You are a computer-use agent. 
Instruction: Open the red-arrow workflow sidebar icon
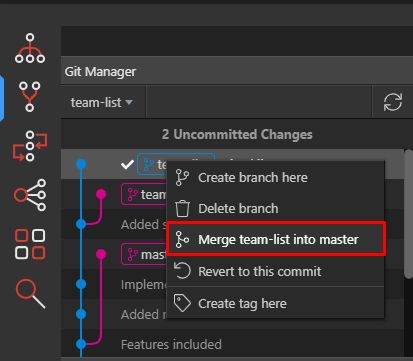click(x=30, y=146)
